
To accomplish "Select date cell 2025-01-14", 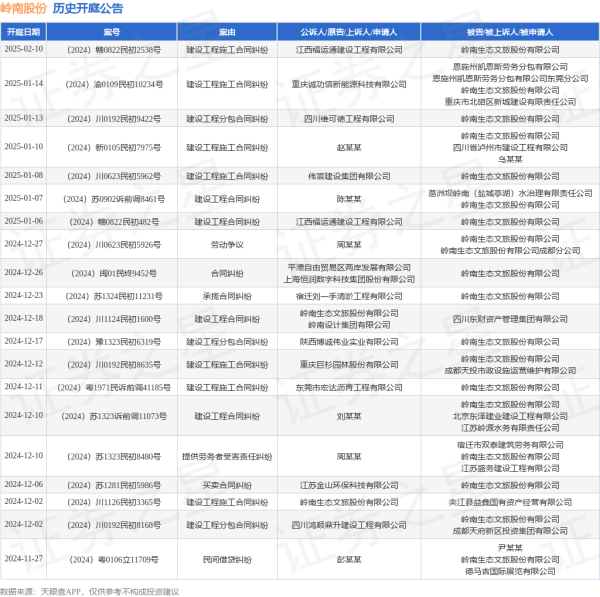I will 24,83.
